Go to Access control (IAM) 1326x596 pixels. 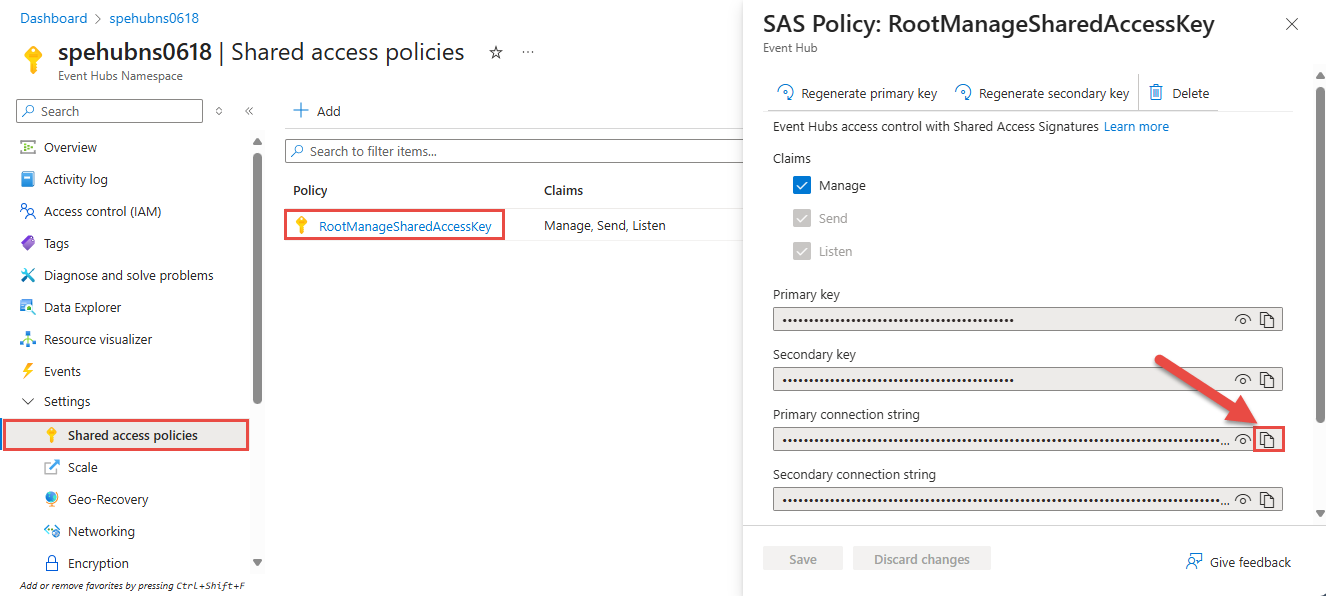[x=102, y=211]
